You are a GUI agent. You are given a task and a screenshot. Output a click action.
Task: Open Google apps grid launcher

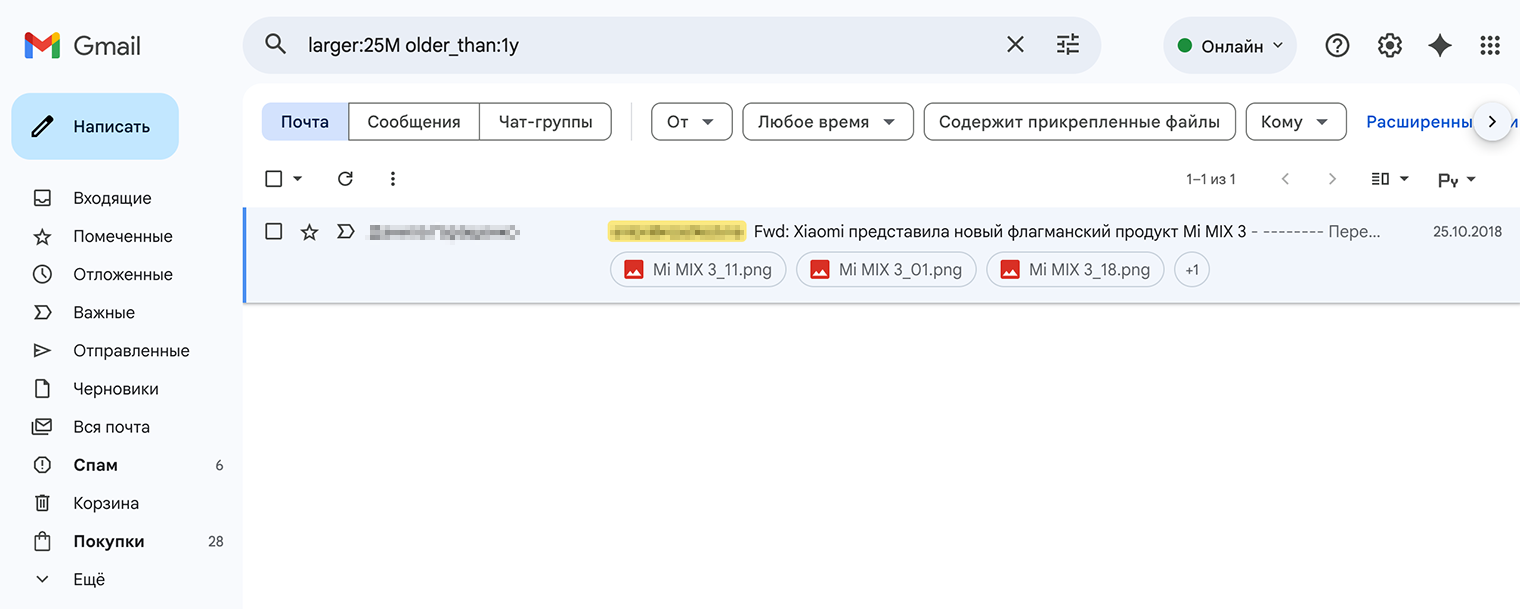tap(1490, 45)
